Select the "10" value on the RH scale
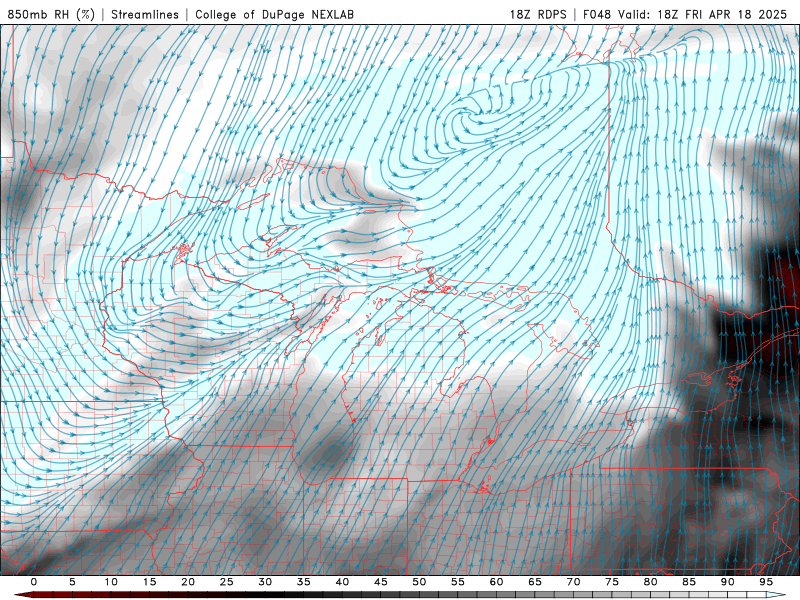 coord(111,582)
